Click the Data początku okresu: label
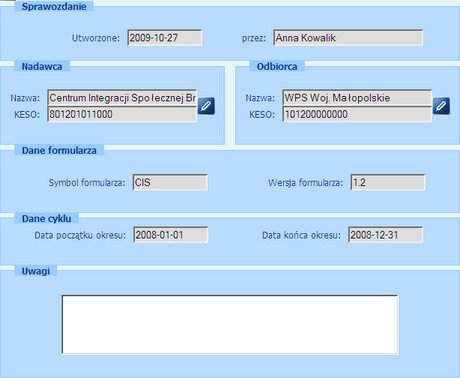The width and height of the screenshot is (460, 378). [x=80, y=235]
